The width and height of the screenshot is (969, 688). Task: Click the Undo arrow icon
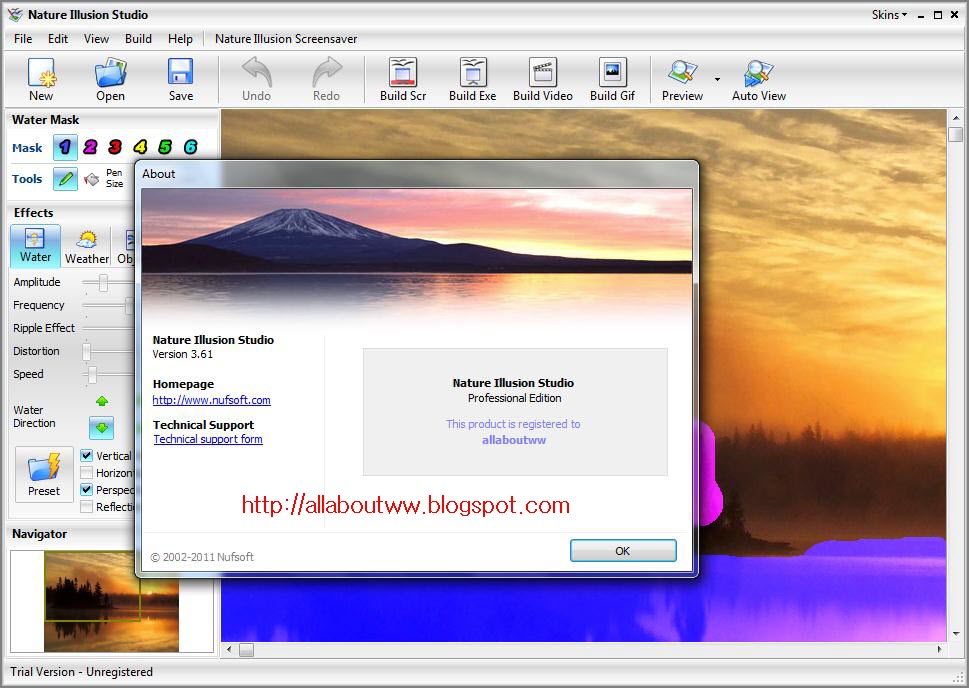pos(256,73)
